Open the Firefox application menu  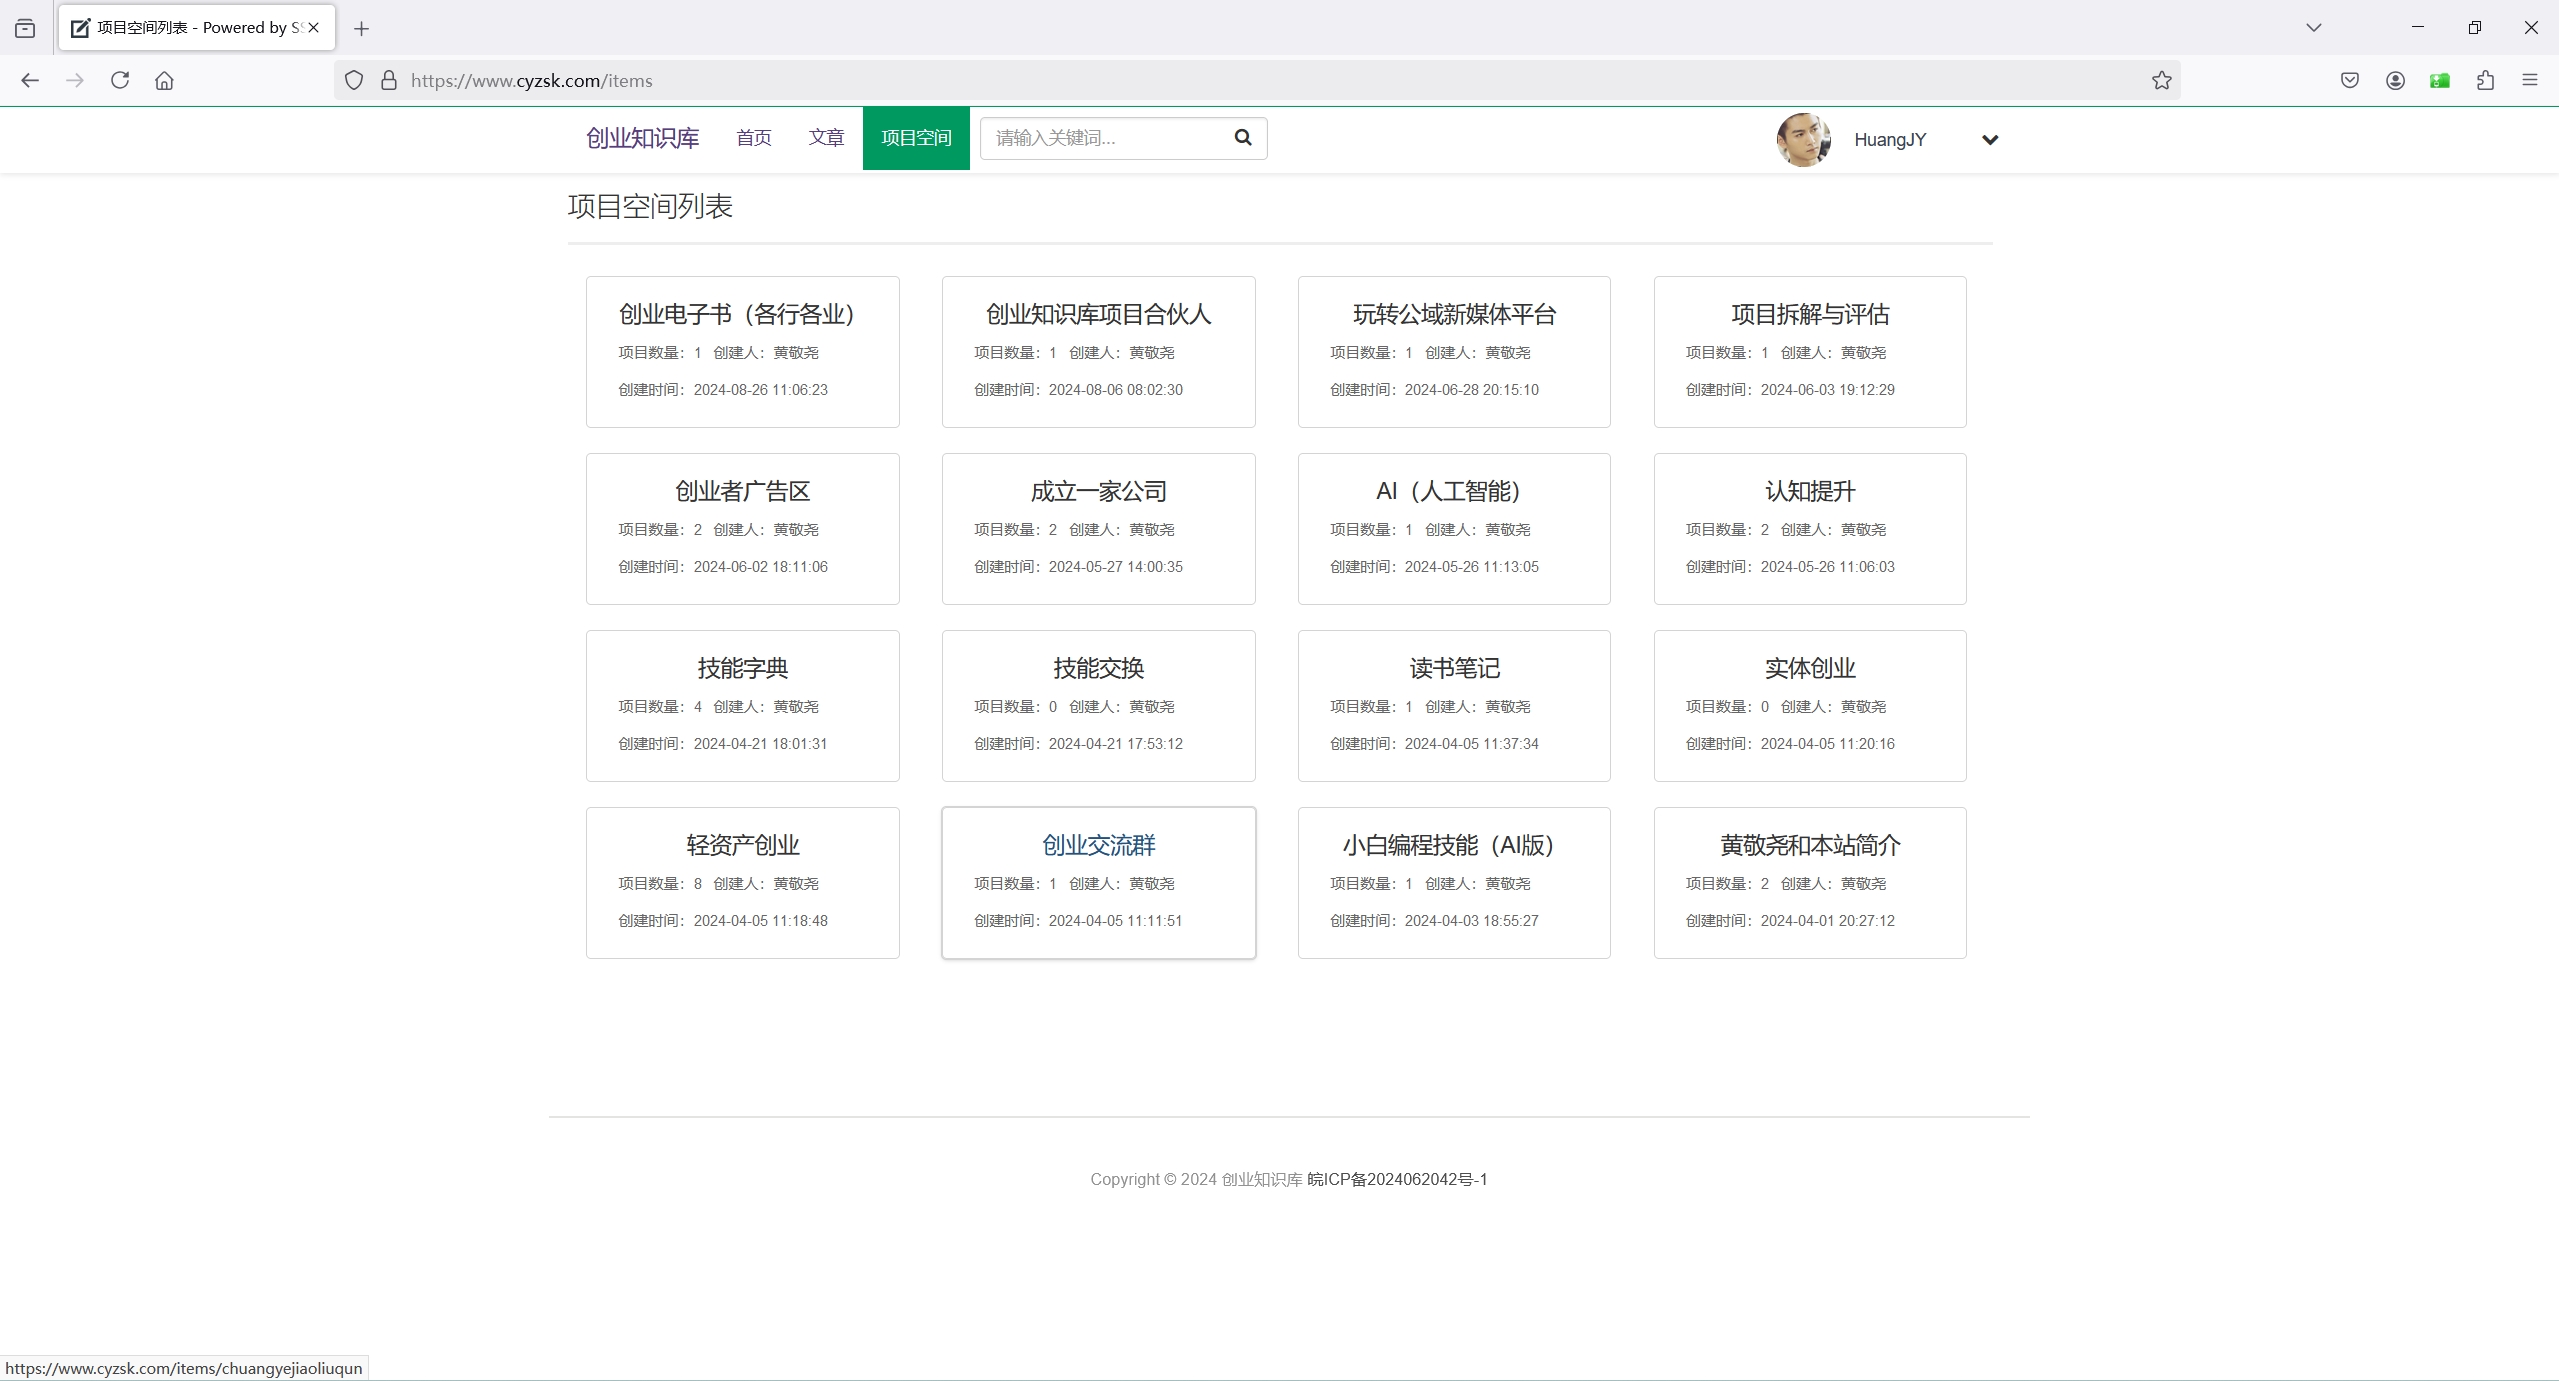[2530, 80]
